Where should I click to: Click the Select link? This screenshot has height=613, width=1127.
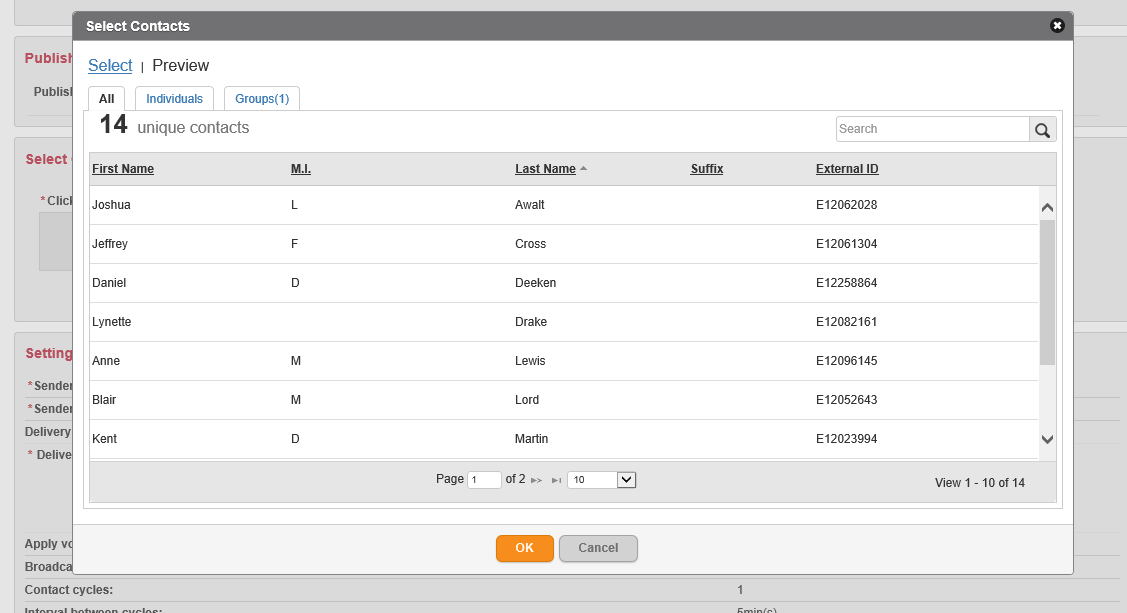point(110,66)
